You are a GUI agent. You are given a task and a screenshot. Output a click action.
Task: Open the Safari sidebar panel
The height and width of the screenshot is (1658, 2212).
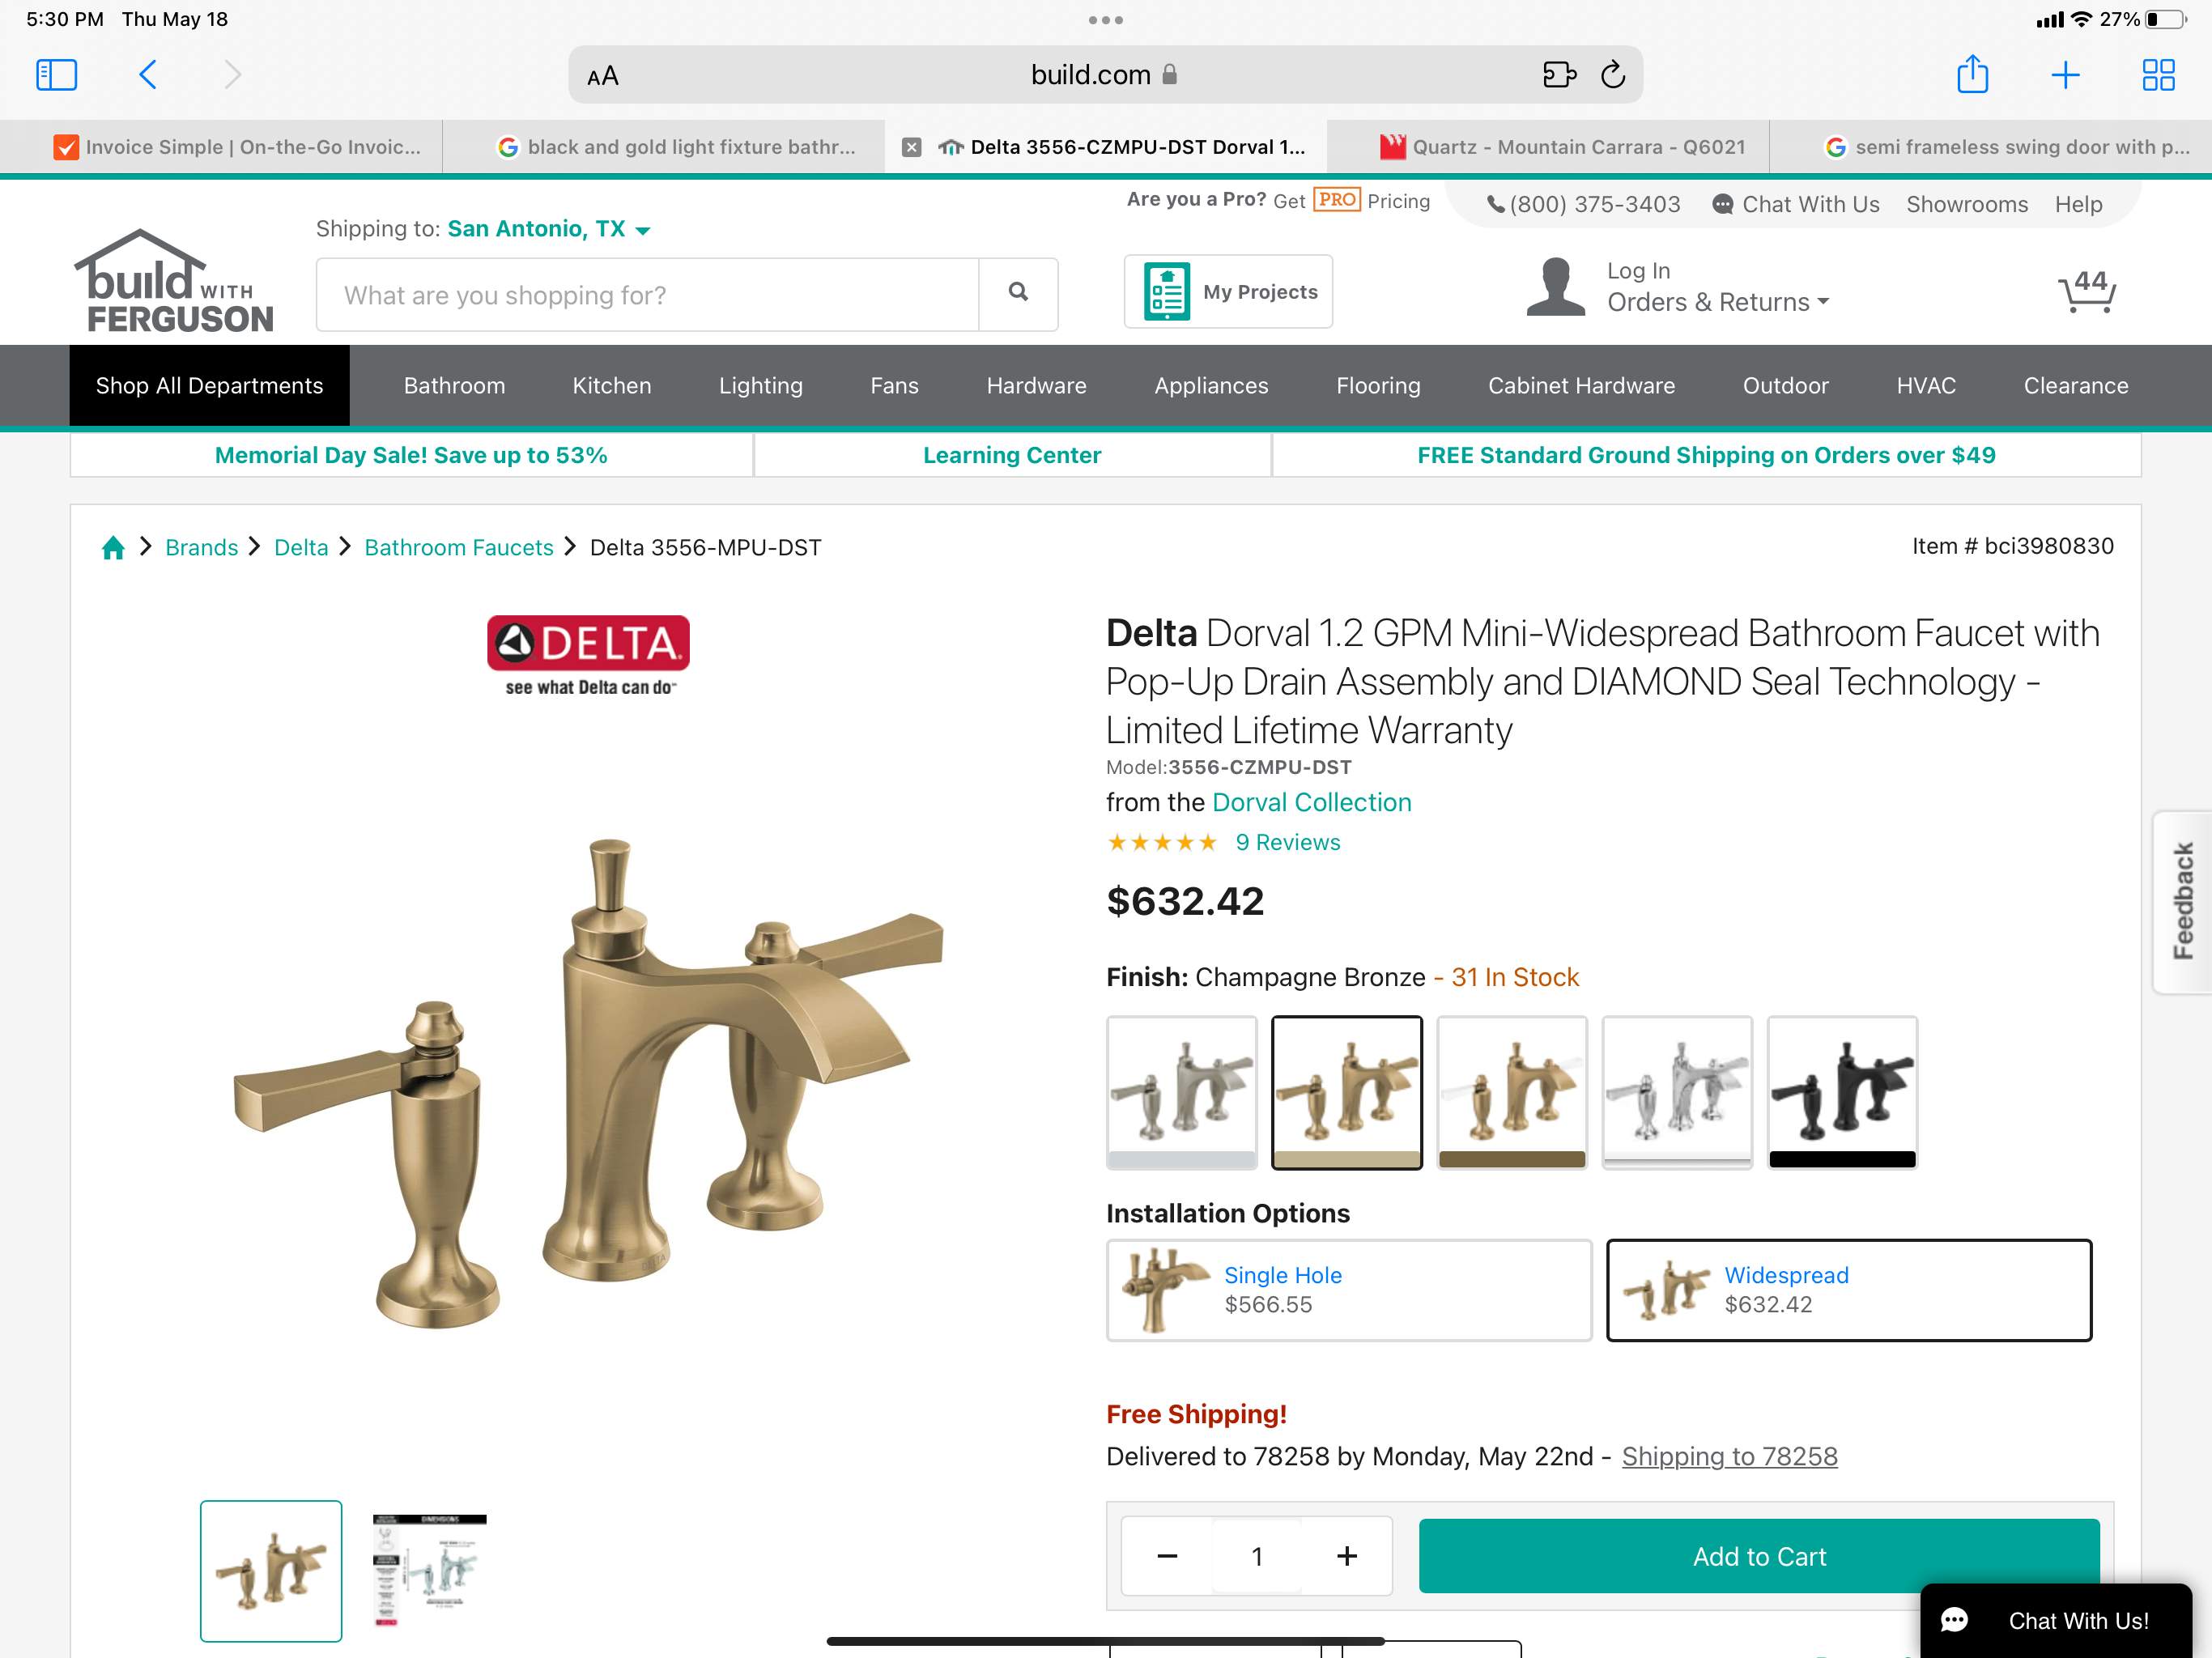(x=56, y=75)
